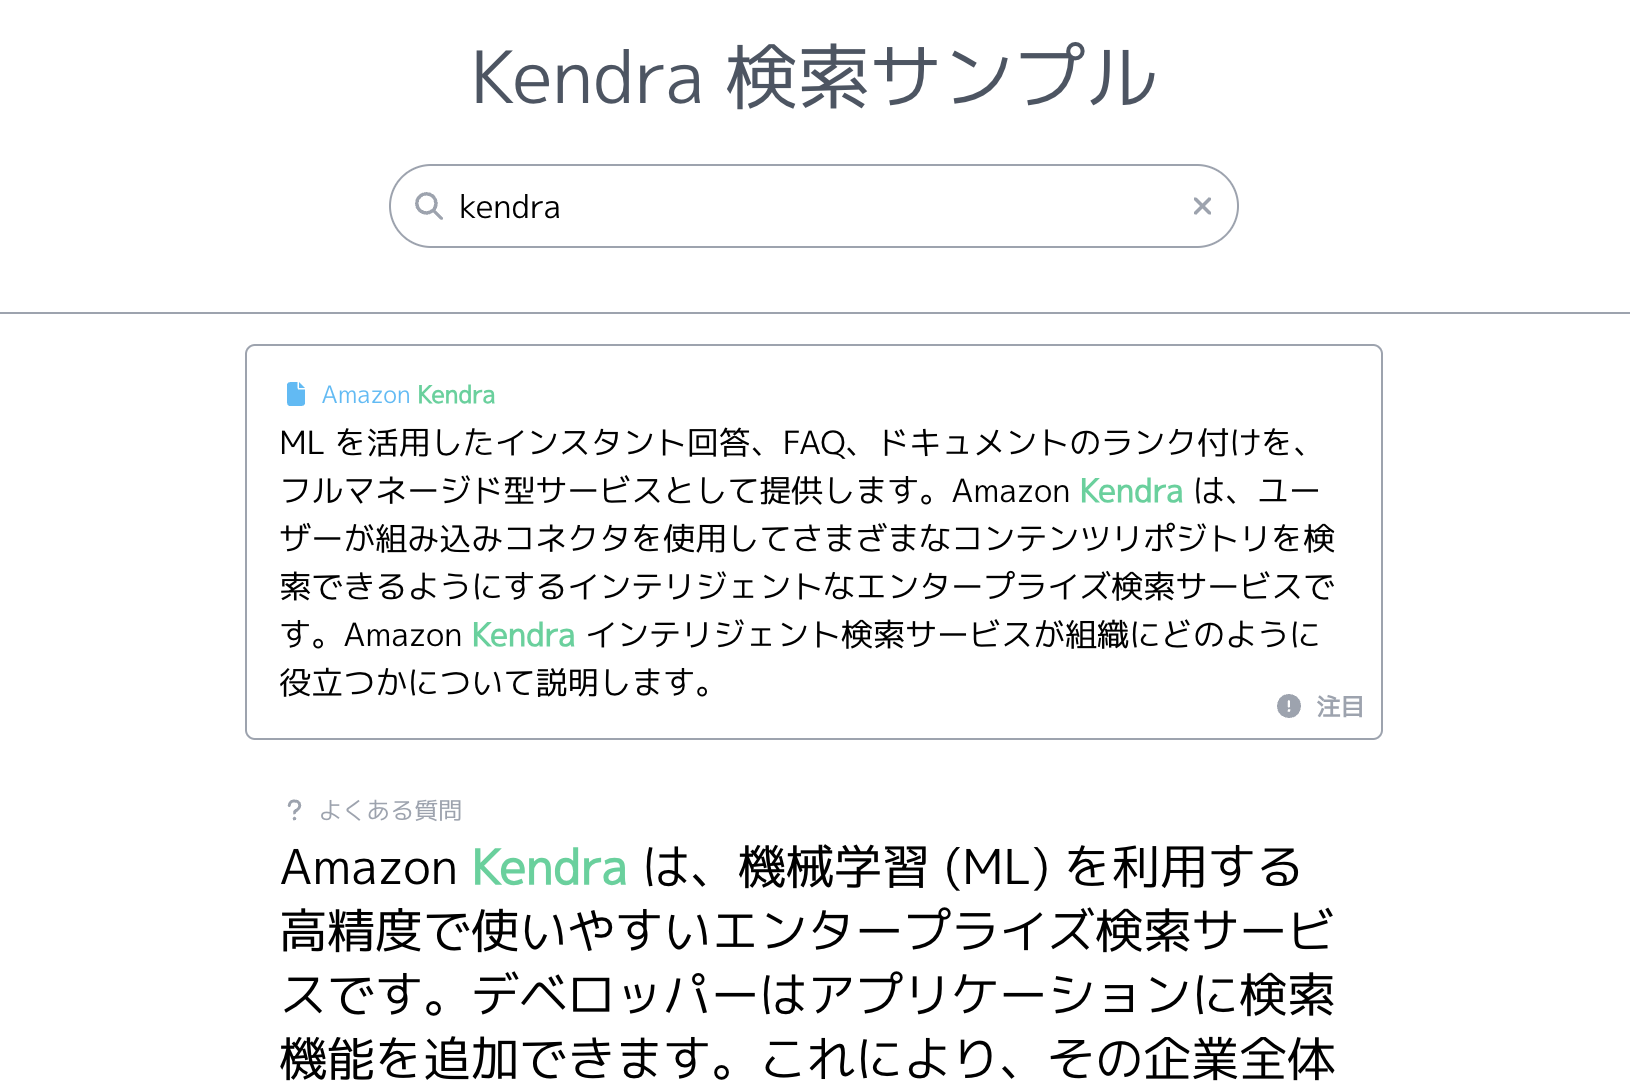
Task: Click the FAQ line starting スです。デベロッパー
Action: (x=807, y=995)
